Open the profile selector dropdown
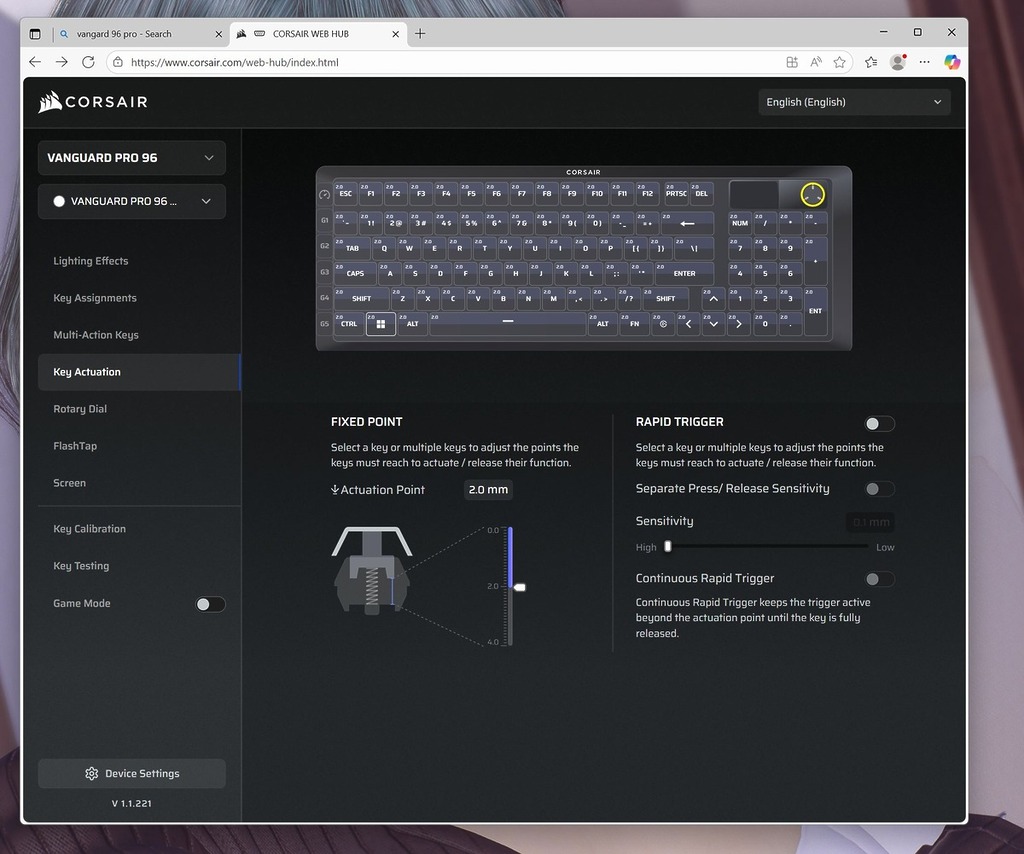 pos(131,201)
